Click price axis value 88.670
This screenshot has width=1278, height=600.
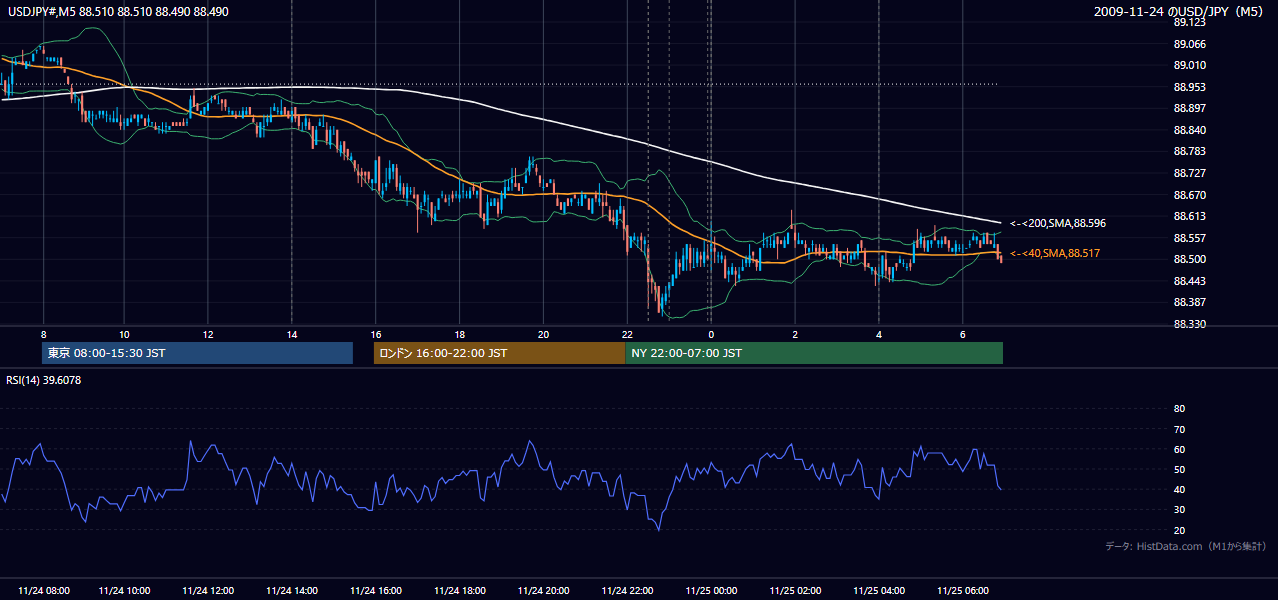coord(1189,195)
